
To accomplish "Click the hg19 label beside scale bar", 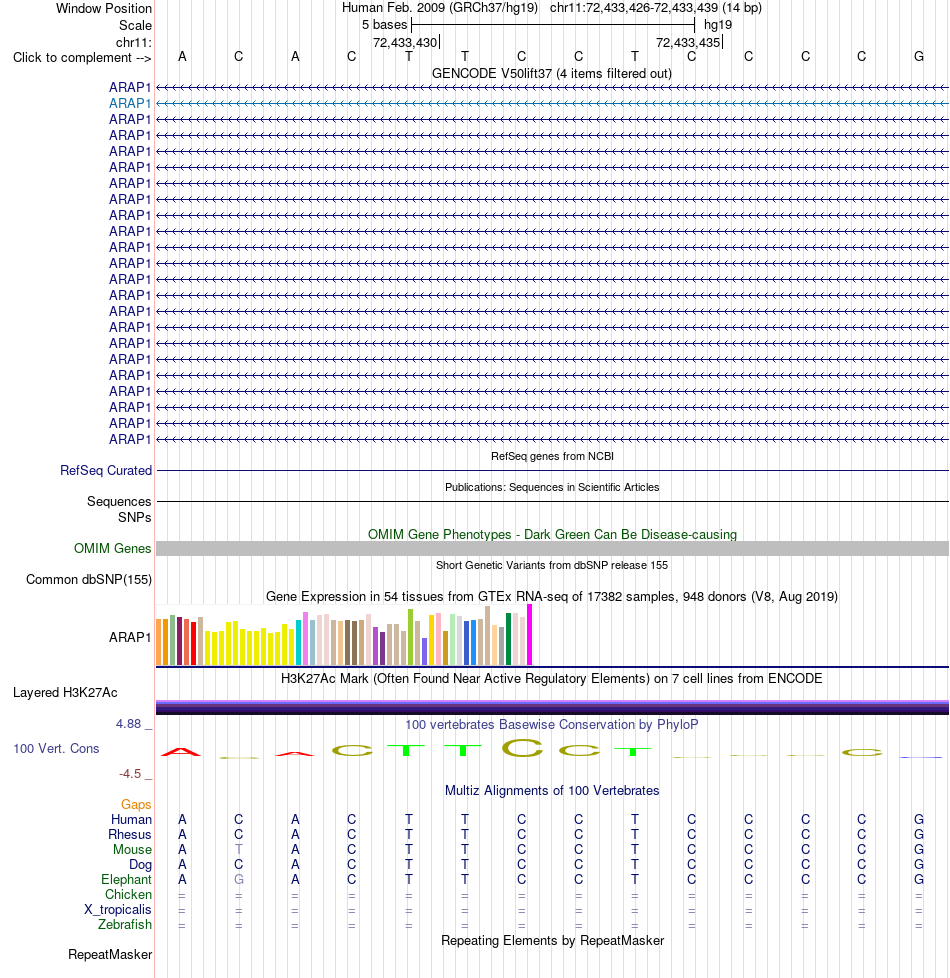I will click(718, 25).
